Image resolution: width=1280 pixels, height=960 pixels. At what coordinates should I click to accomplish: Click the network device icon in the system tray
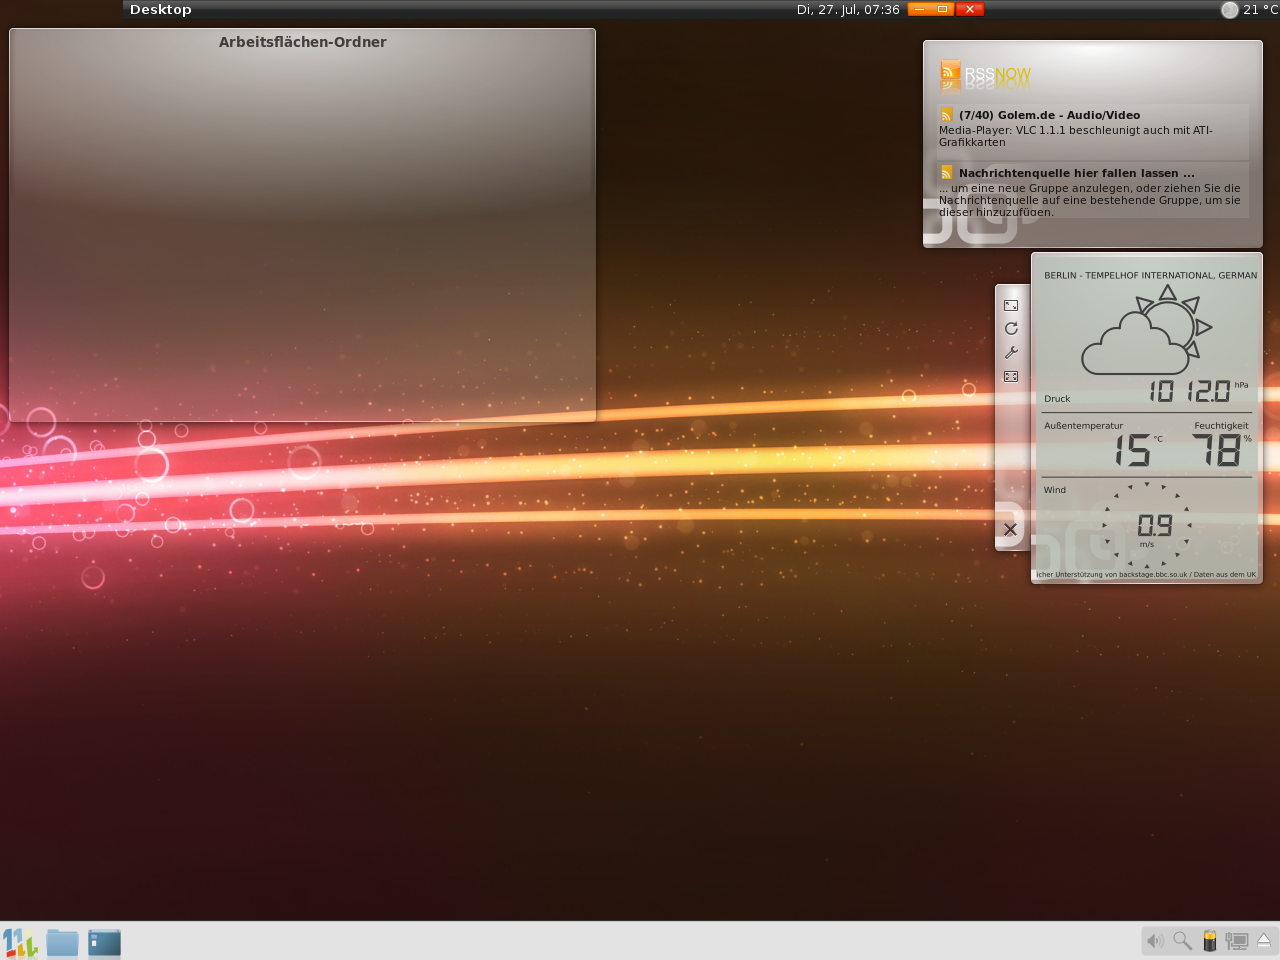pyautogui.click(x=1236, y=941)
